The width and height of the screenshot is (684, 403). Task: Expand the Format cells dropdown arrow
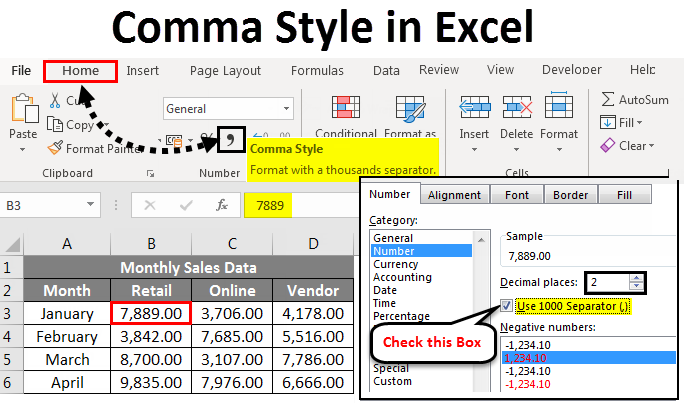(x=559, y=150)
